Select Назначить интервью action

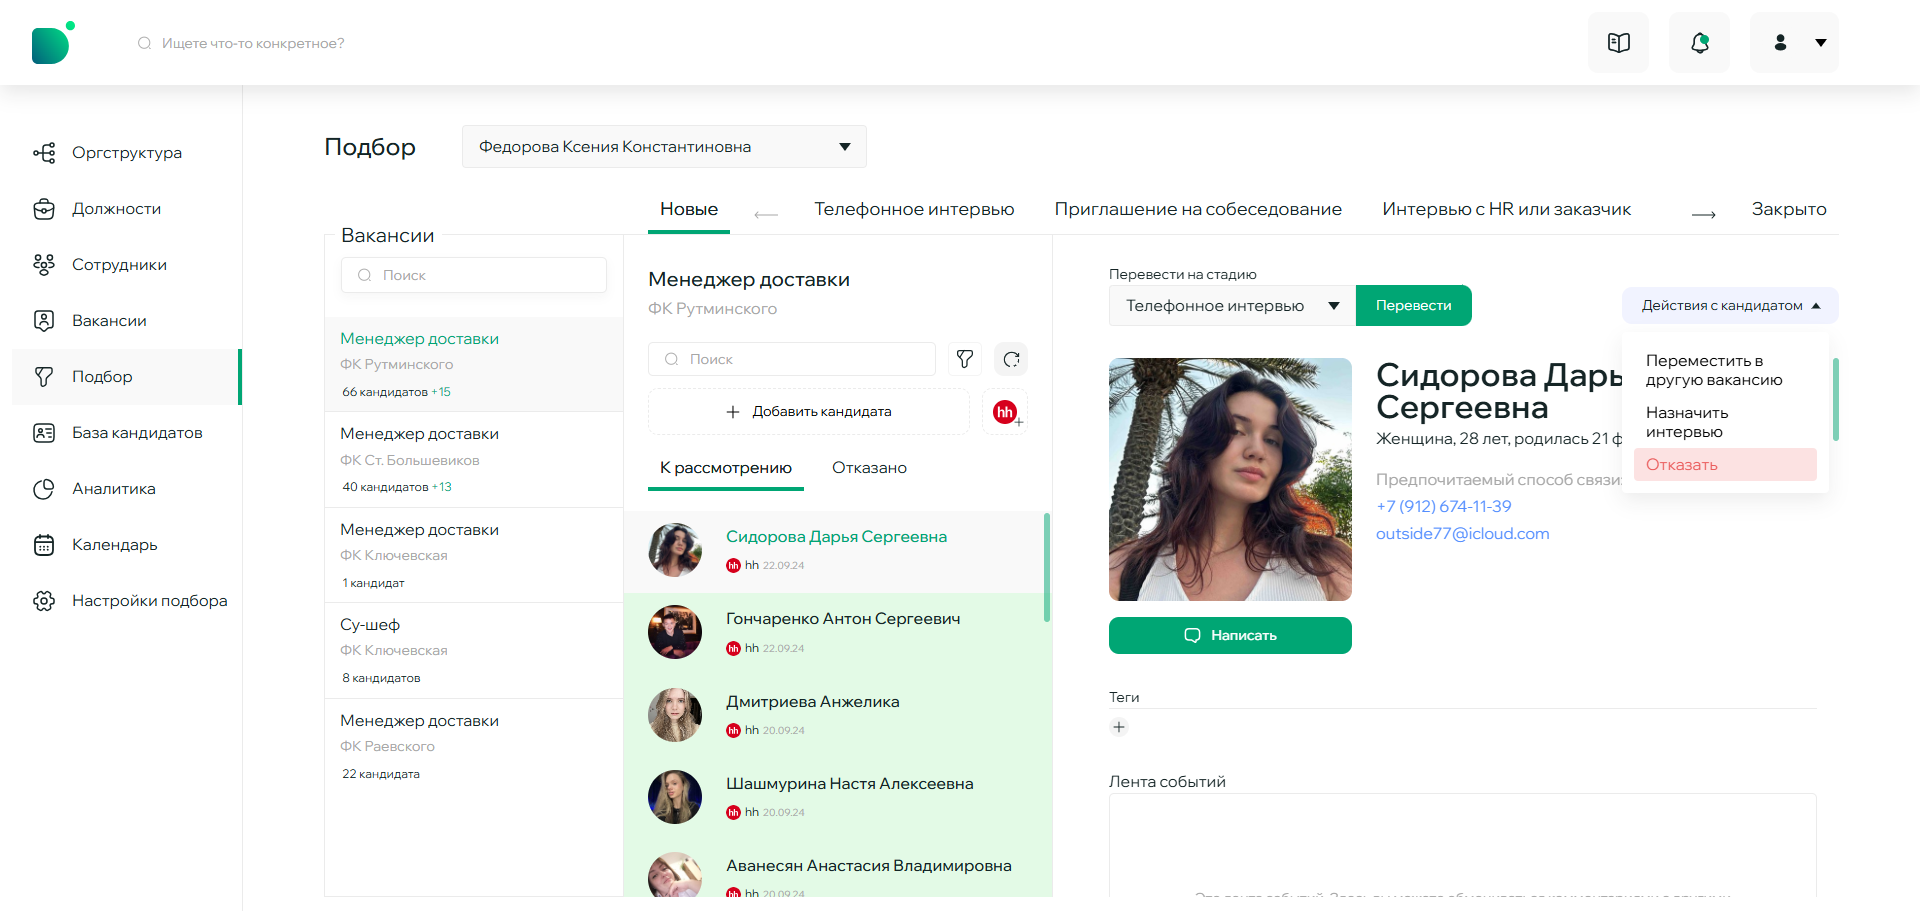[1725, 422]
